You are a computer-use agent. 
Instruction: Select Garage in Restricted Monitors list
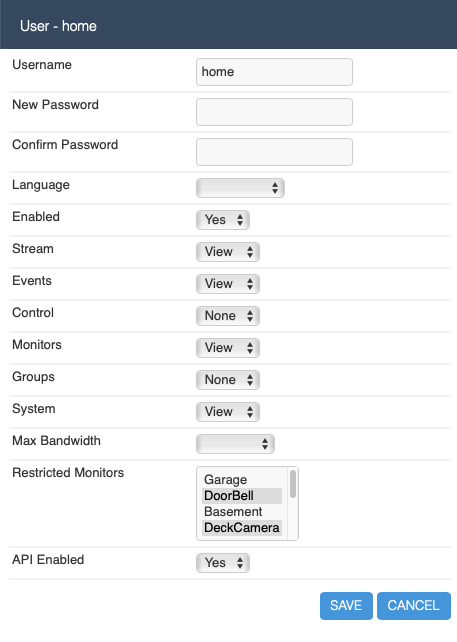tap(242, 479)
